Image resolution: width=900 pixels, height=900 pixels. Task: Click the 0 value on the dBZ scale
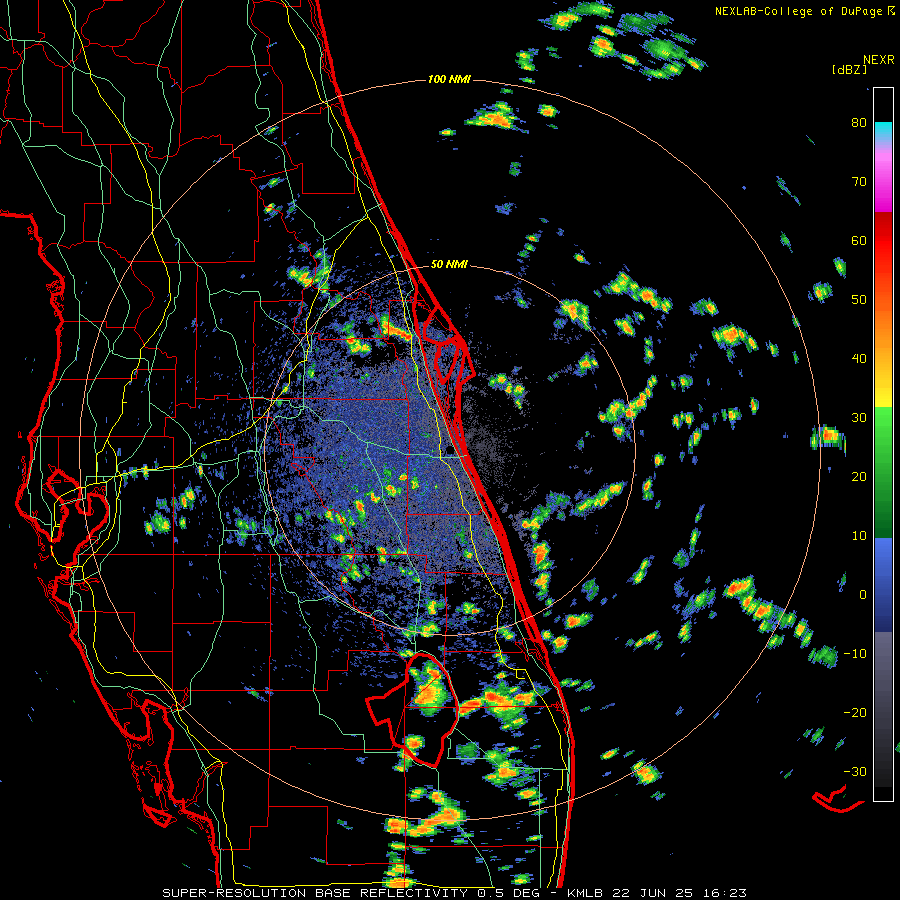coord(863,595)
